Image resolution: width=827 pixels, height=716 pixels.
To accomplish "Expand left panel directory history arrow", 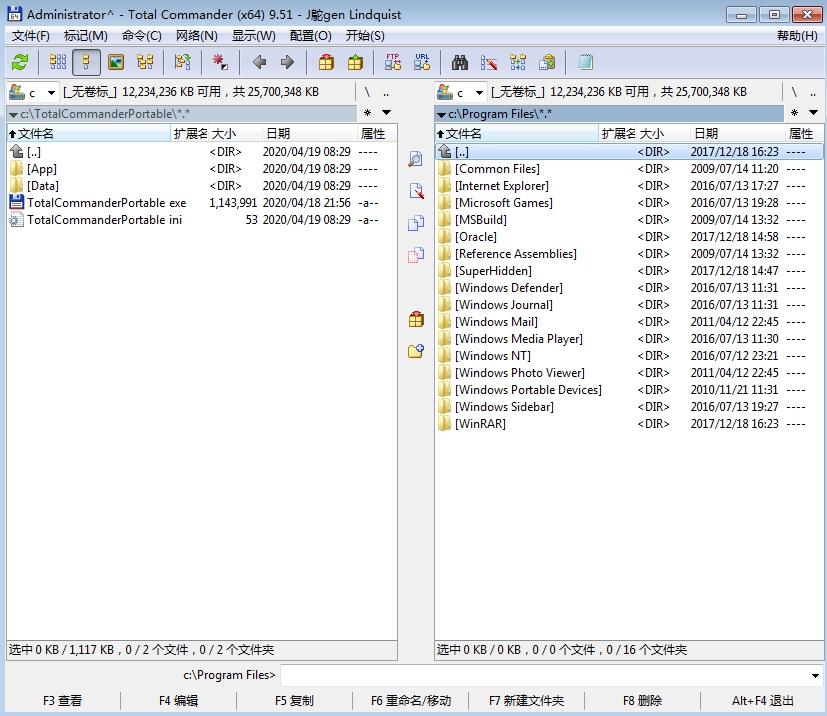I will [386, 113].
